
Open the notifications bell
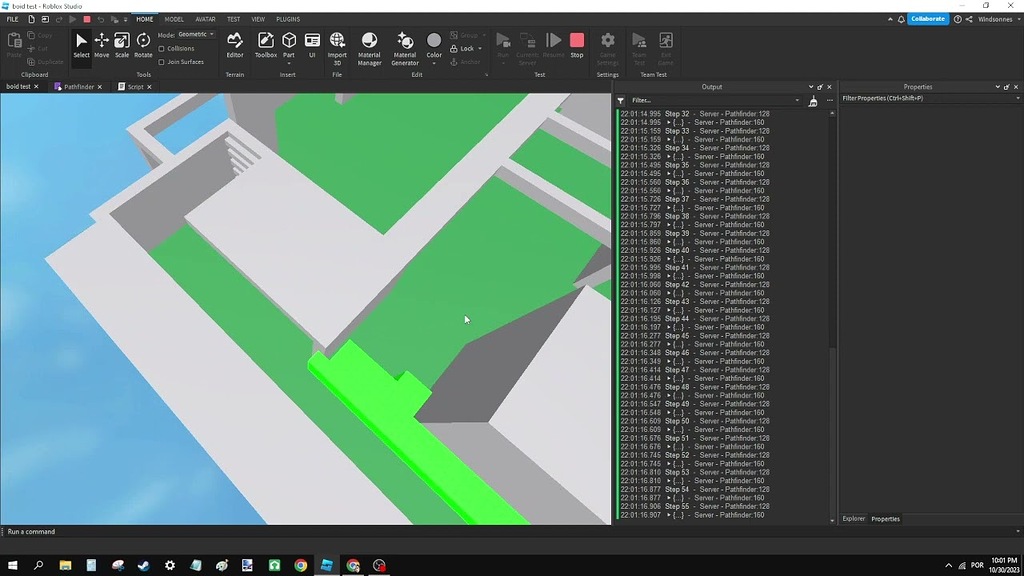coord(901,20)
